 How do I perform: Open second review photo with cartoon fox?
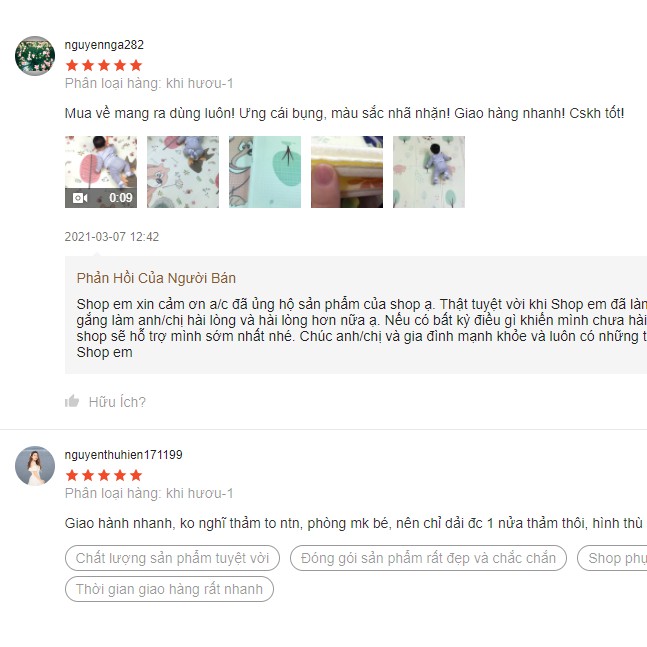click(183, 172)
